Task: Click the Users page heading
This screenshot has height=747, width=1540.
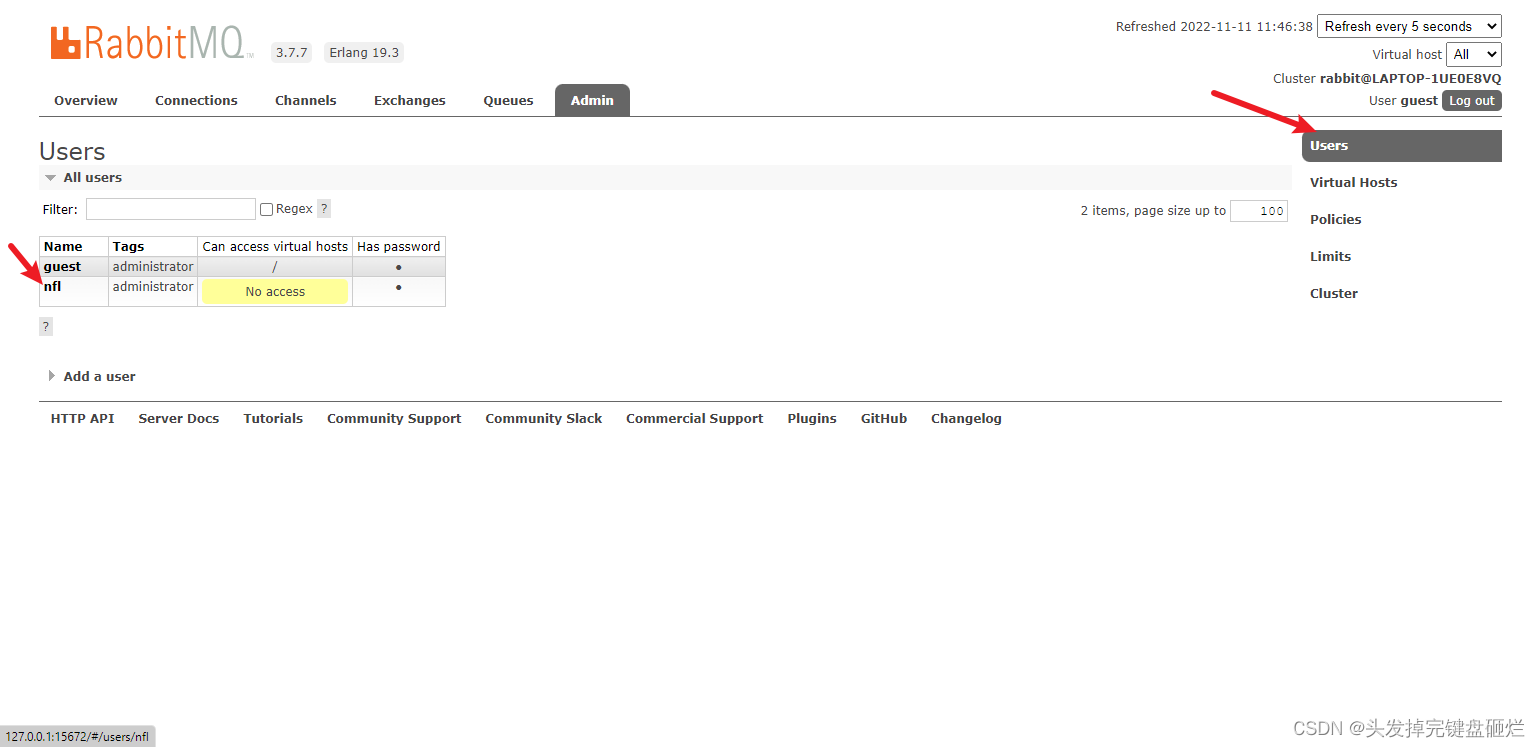Action: pyautogui.click(x=72, y=152)
